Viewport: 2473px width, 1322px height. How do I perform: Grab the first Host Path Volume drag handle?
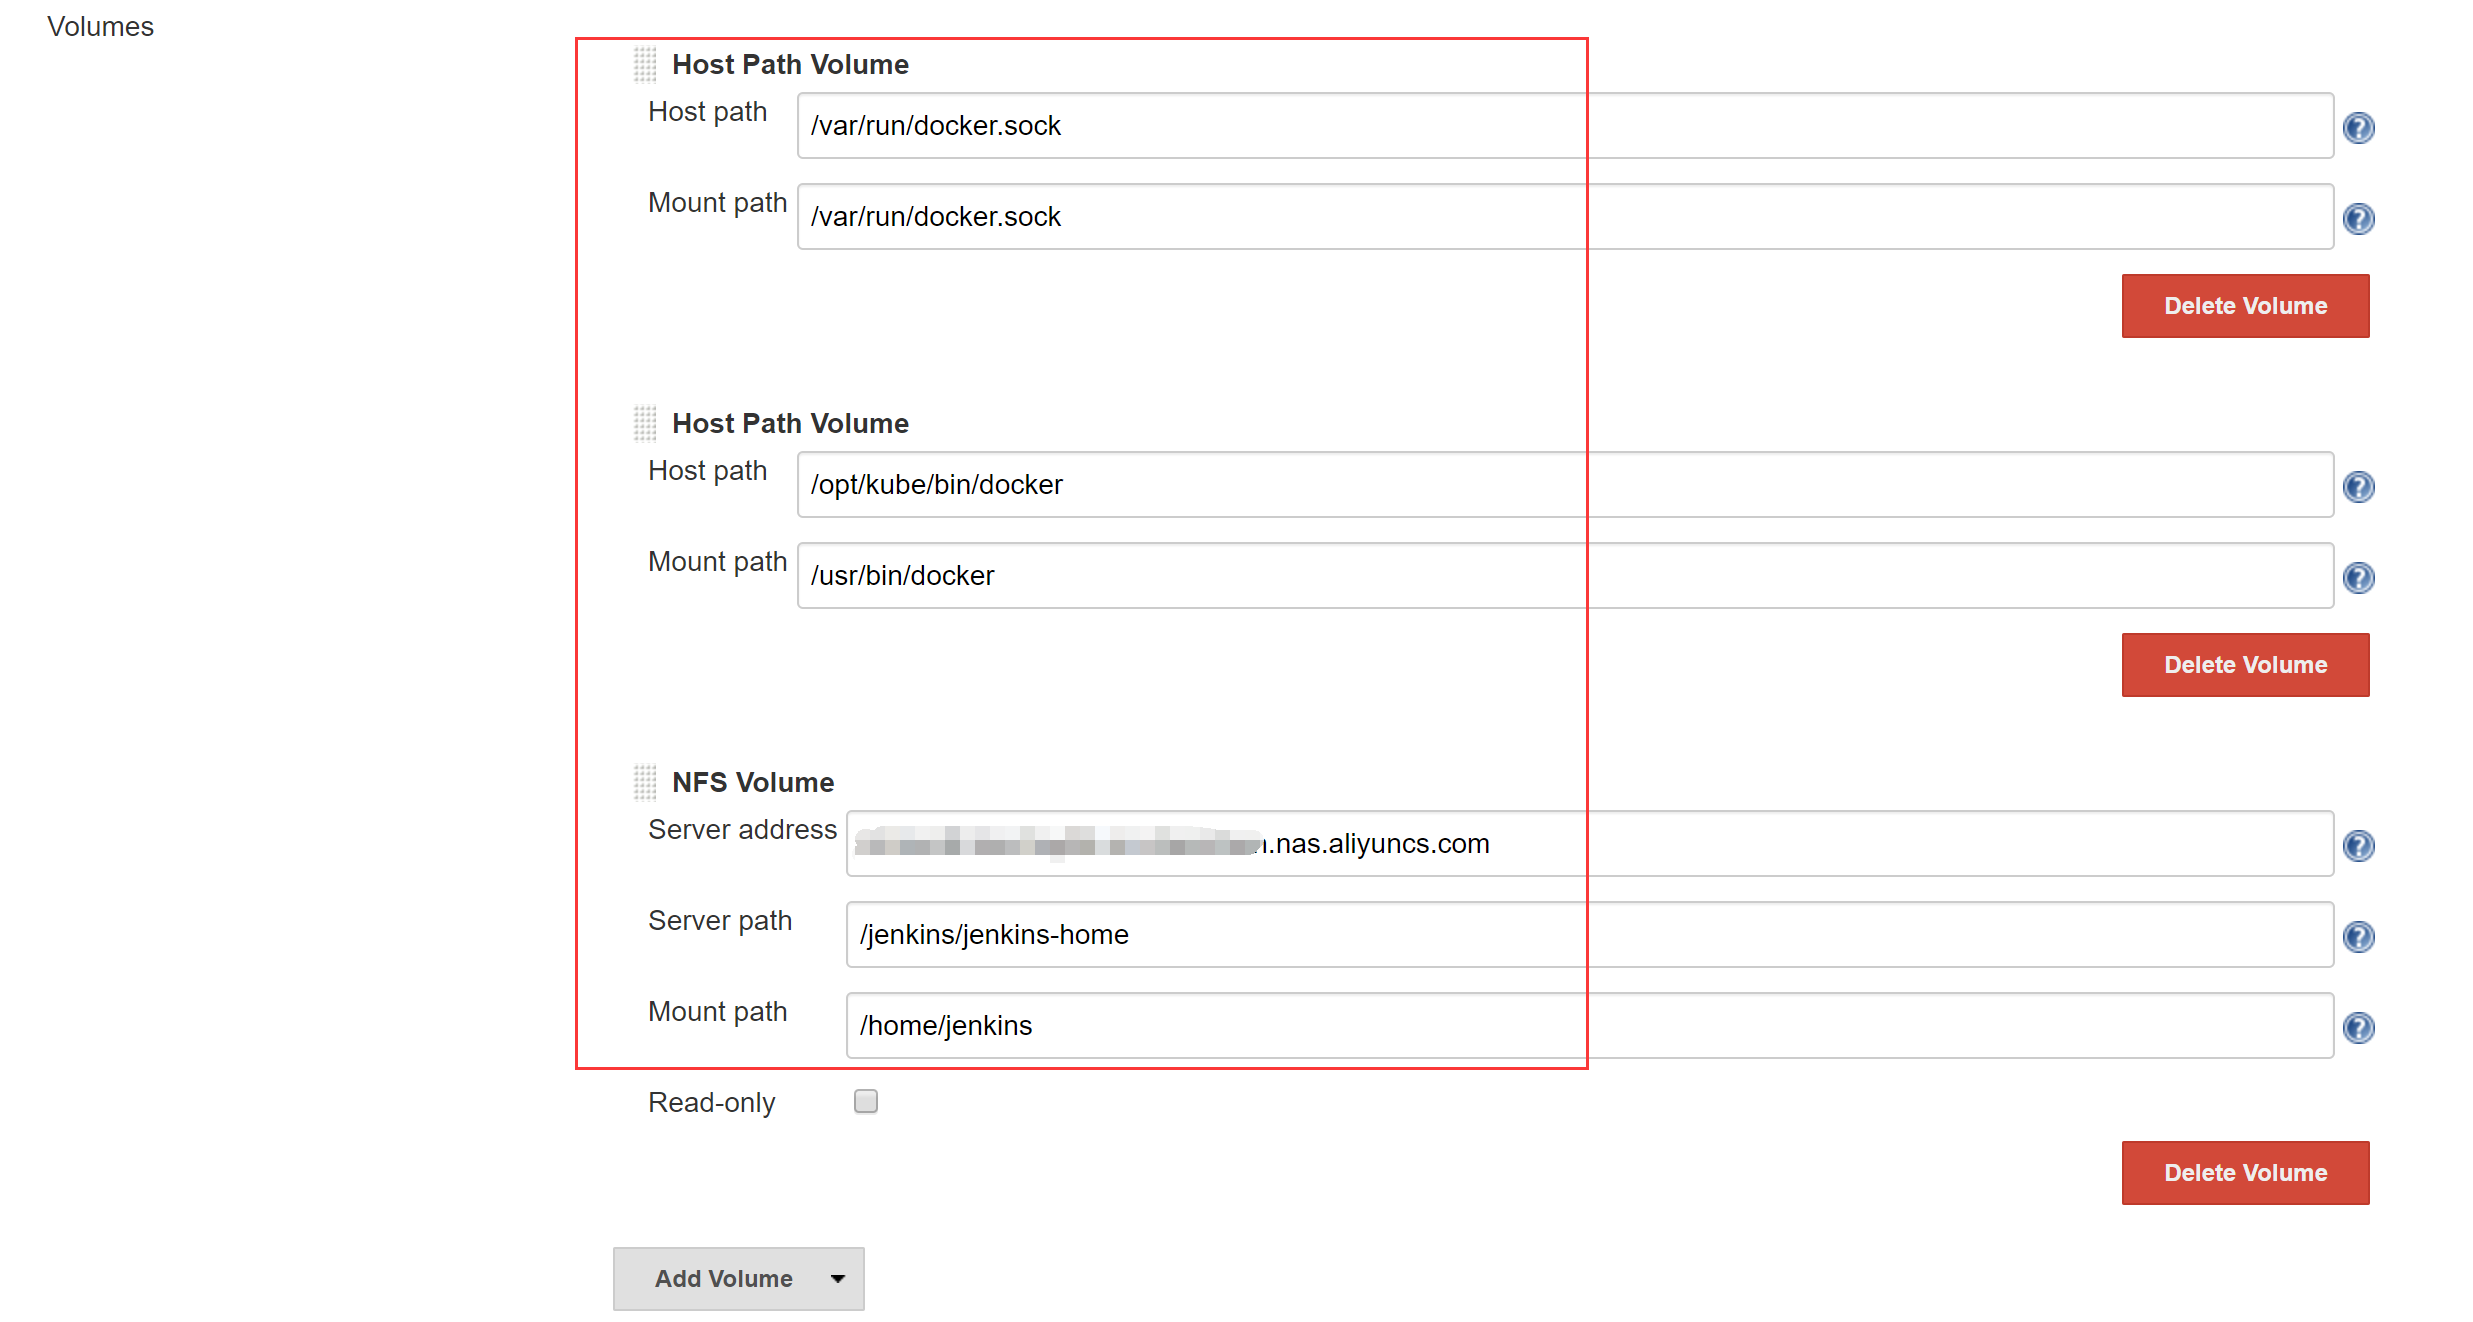tap(645, 64)
